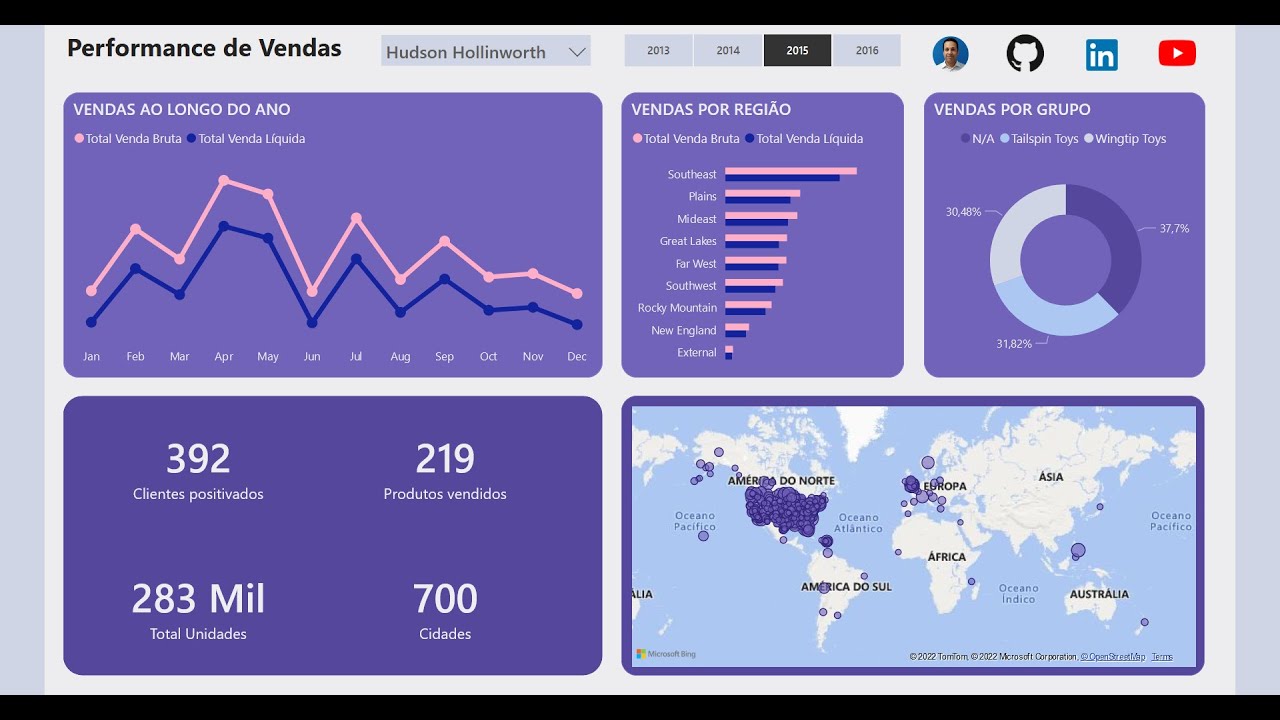The height and width of the screenshot is (720, 1280).
Task: Click the 392 Clientes positivados card
Action: pos(198,471)
